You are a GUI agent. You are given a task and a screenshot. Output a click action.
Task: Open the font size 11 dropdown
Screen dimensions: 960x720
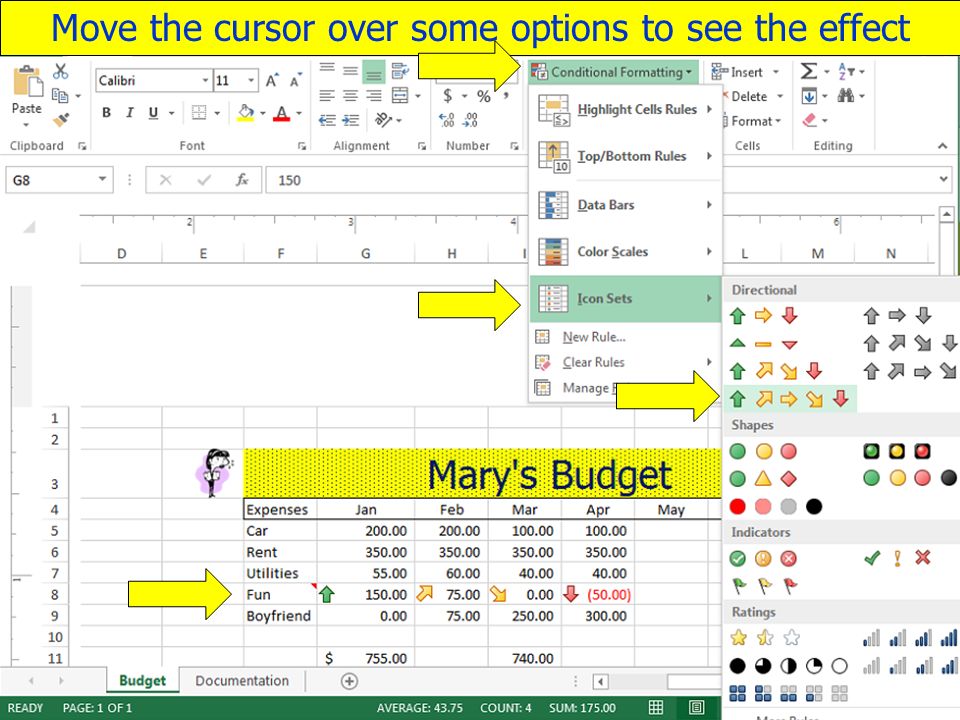250,80
